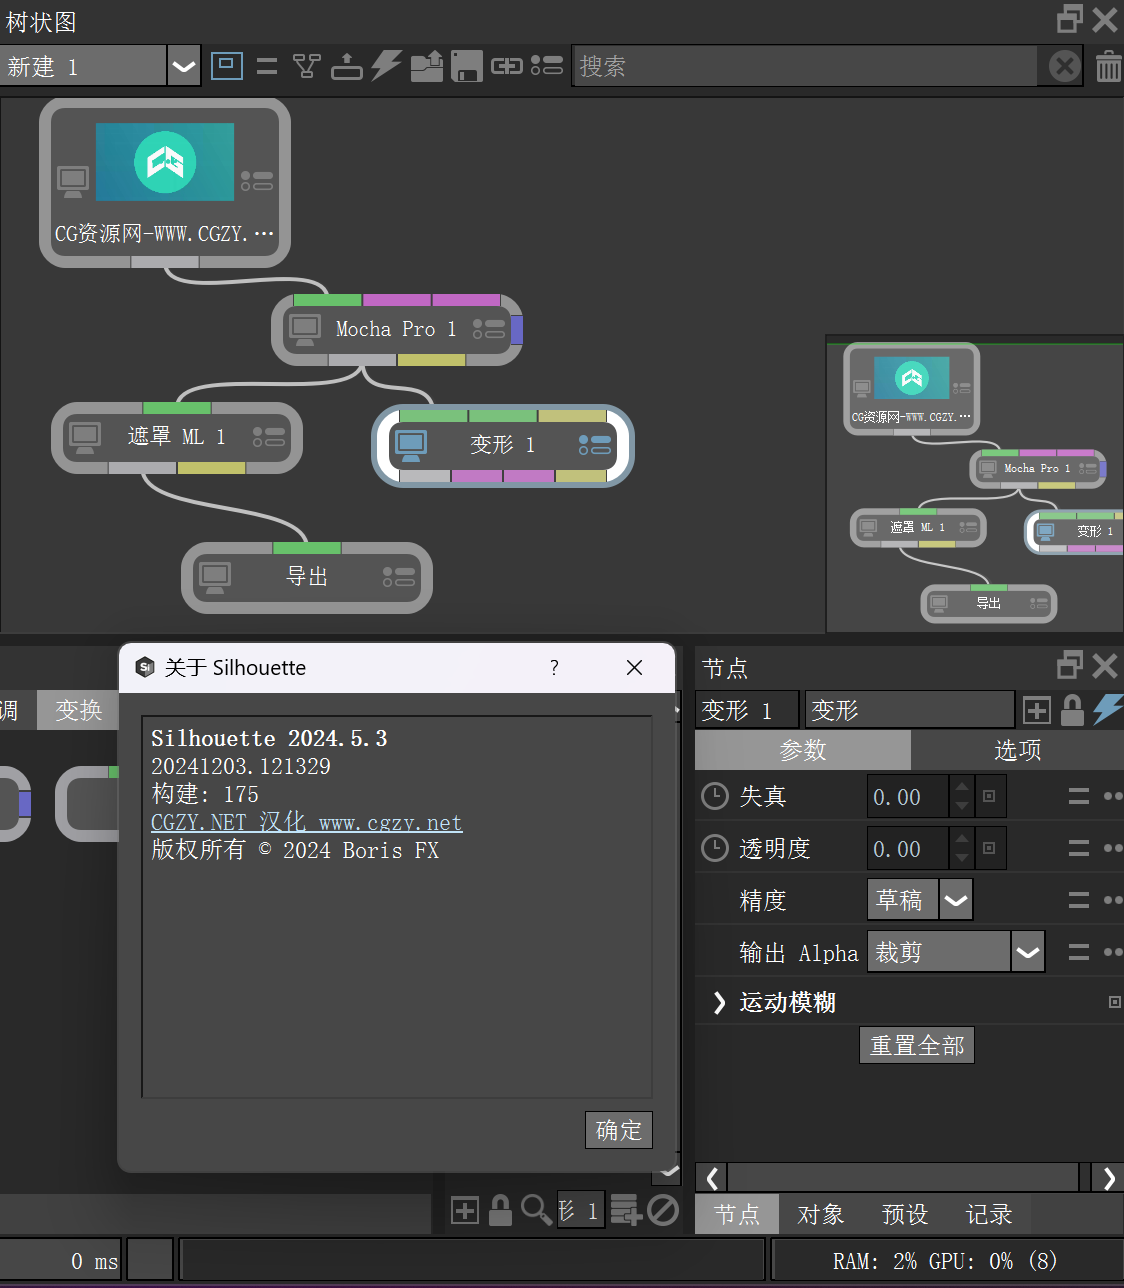Screen dimensions: 1124x1288
Task: Undock the tree view panel
Action: tap(1070, 19)
